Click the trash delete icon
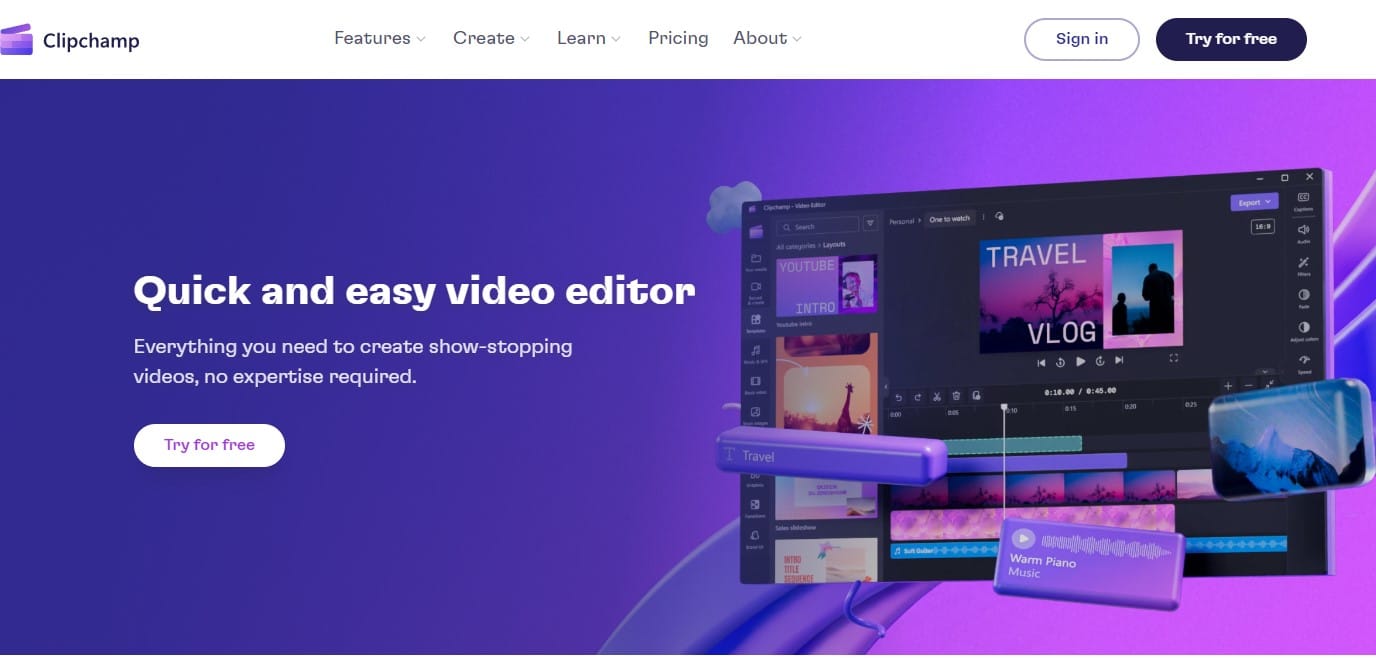This screenshot has height=672, width=1376. 956,395
